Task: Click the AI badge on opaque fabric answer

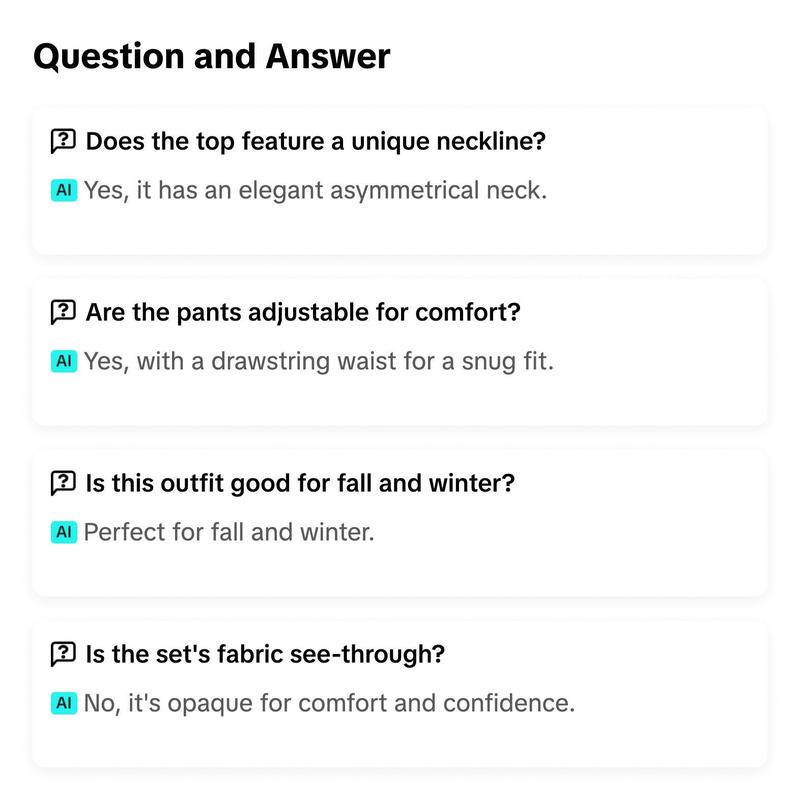Action: coord(64,703)
